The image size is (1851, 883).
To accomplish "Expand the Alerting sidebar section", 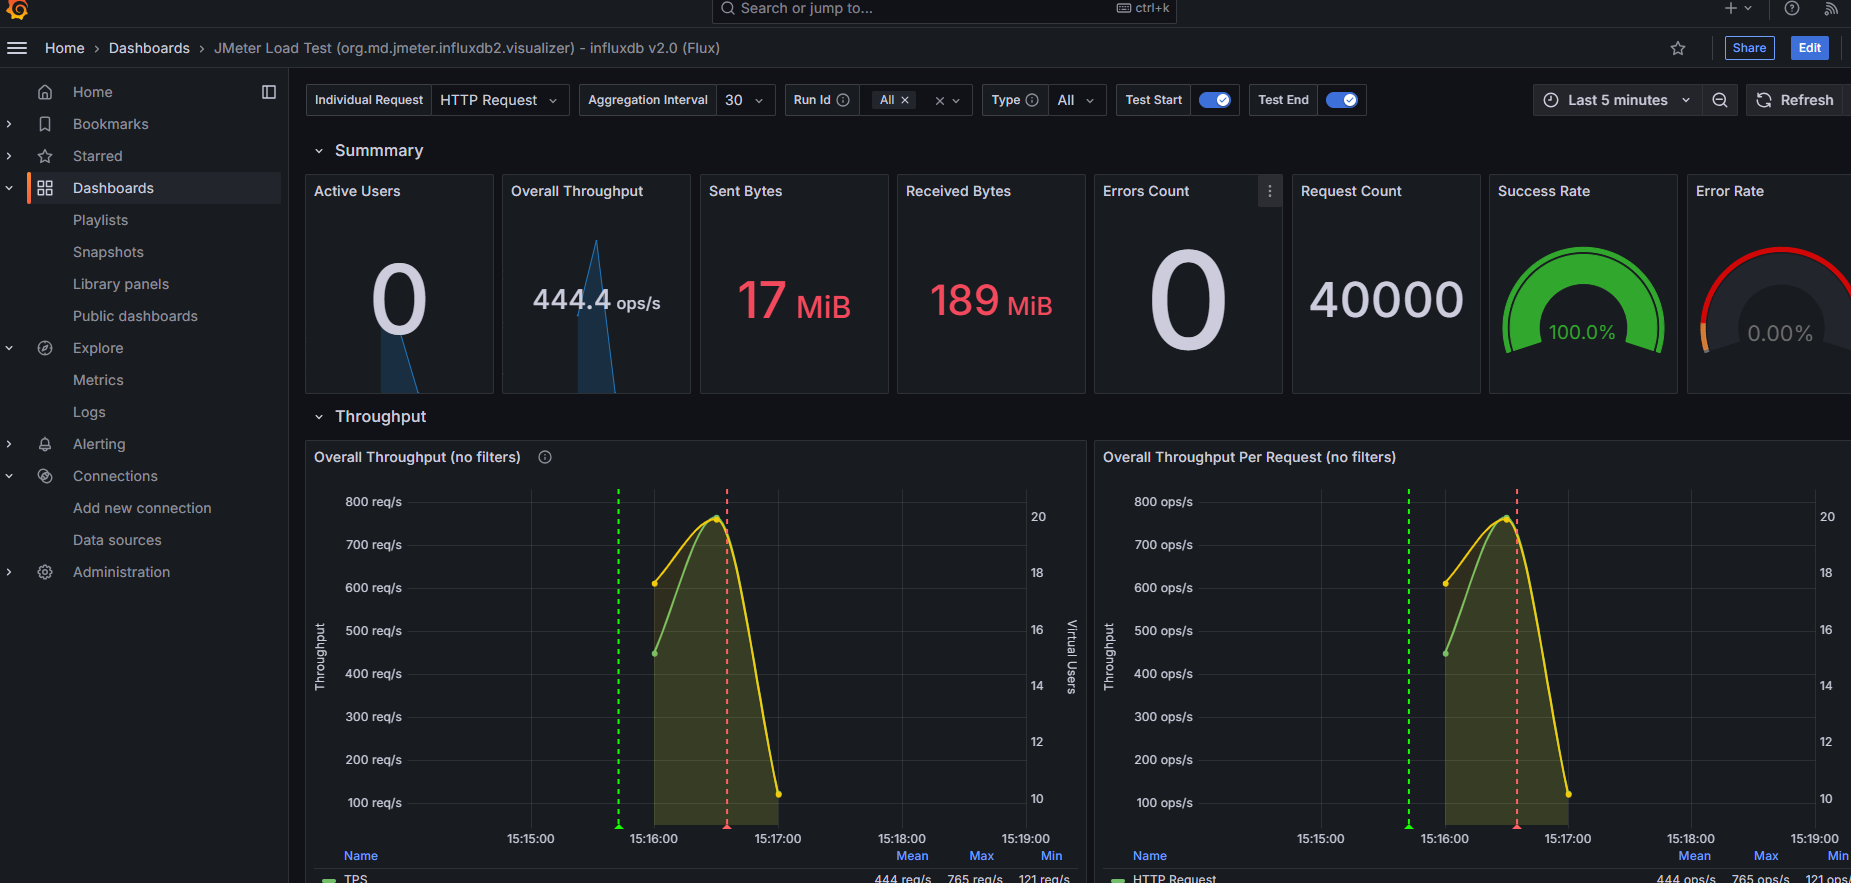I will tap(9, 444).
